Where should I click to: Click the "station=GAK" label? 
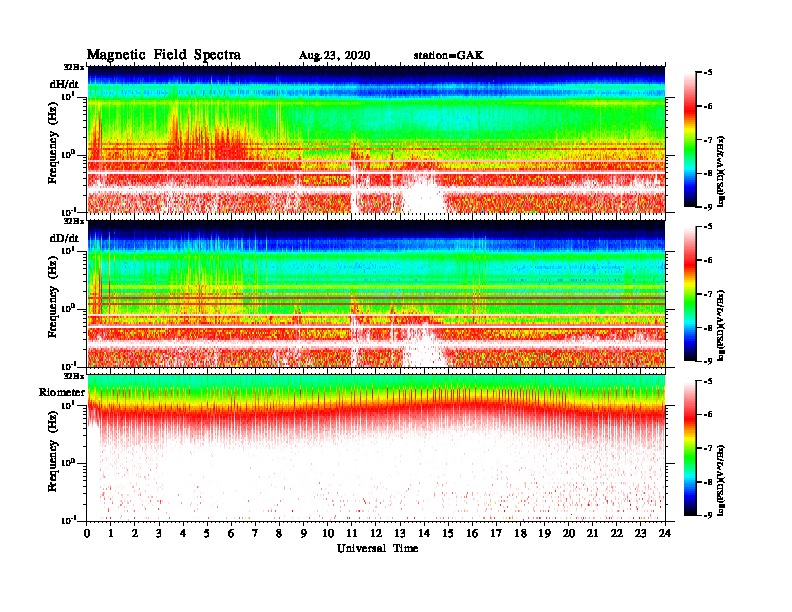[x=449, y=55]
